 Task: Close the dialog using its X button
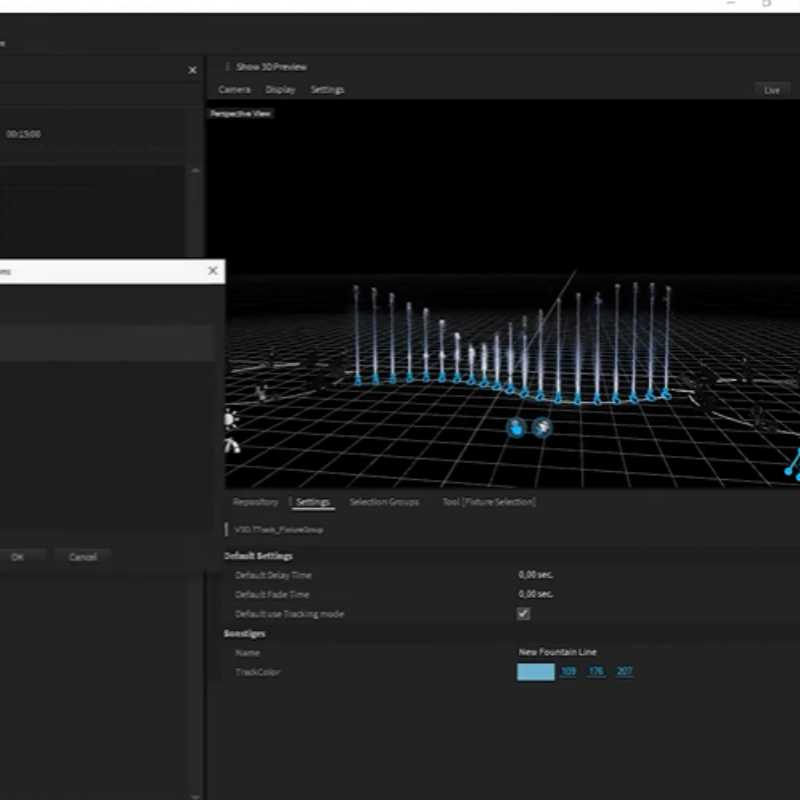212,271
